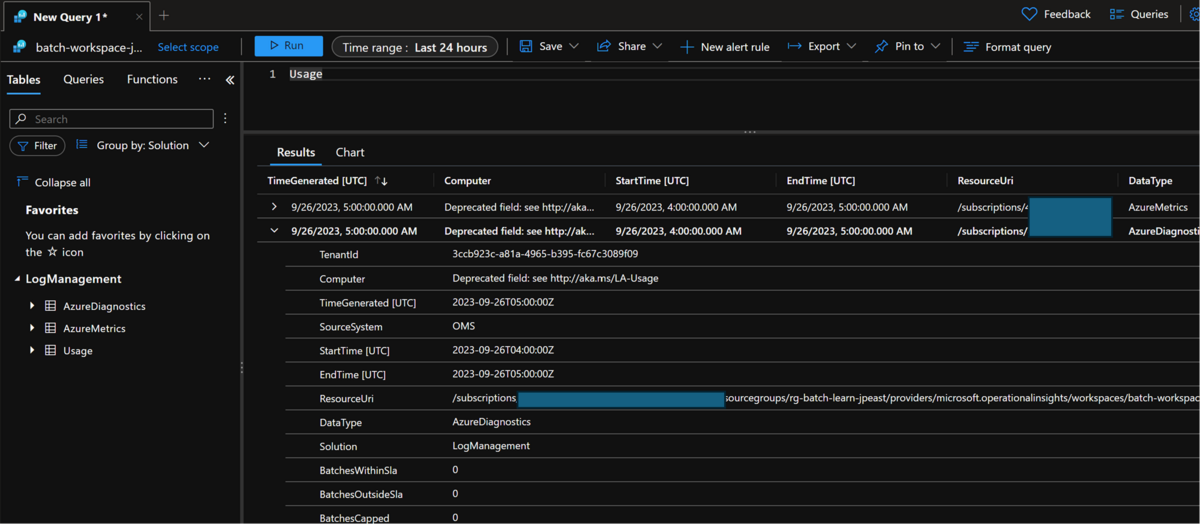Select the AzureMetrics table name
Image resolution: width=1200 pixels, height=524 pixels.
(94, 329)
